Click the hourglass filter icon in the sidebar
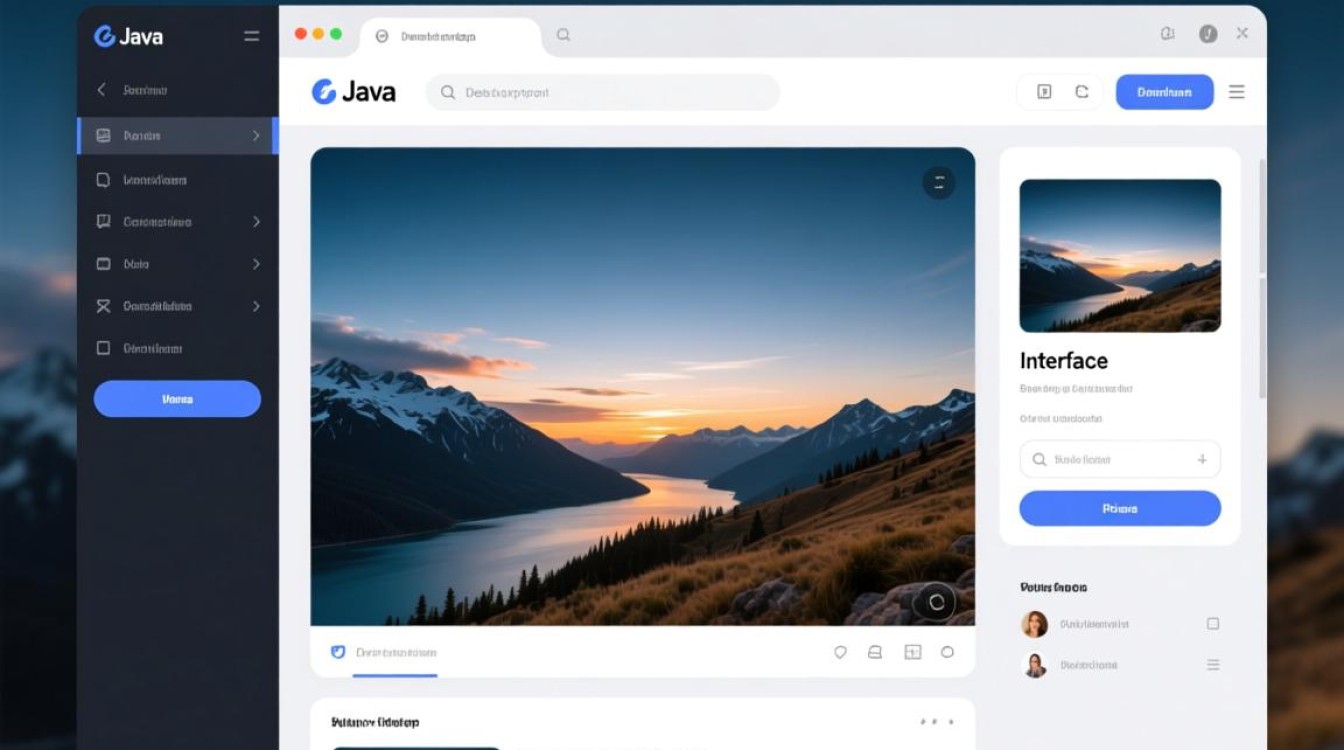Image resolution: width=1344 pixels, height=750 pixels. (104, 306)
